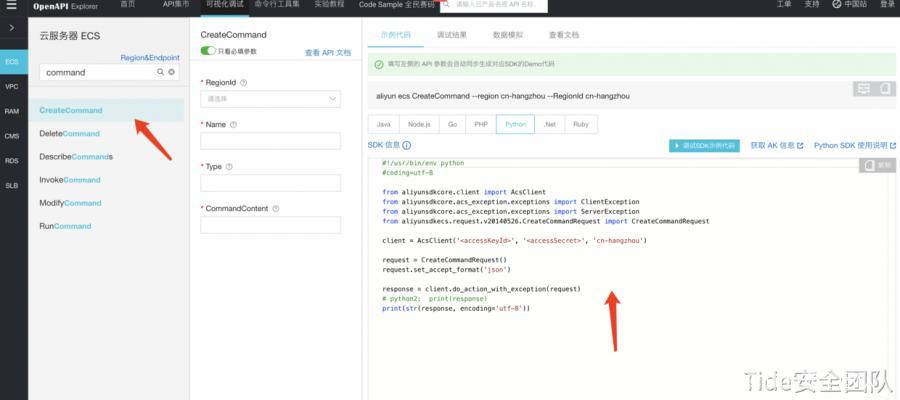Image resolution: width=900 pixels, height=400 pixels.
Task: Select VPC in the product sidebar
Action: pos(12,87)
